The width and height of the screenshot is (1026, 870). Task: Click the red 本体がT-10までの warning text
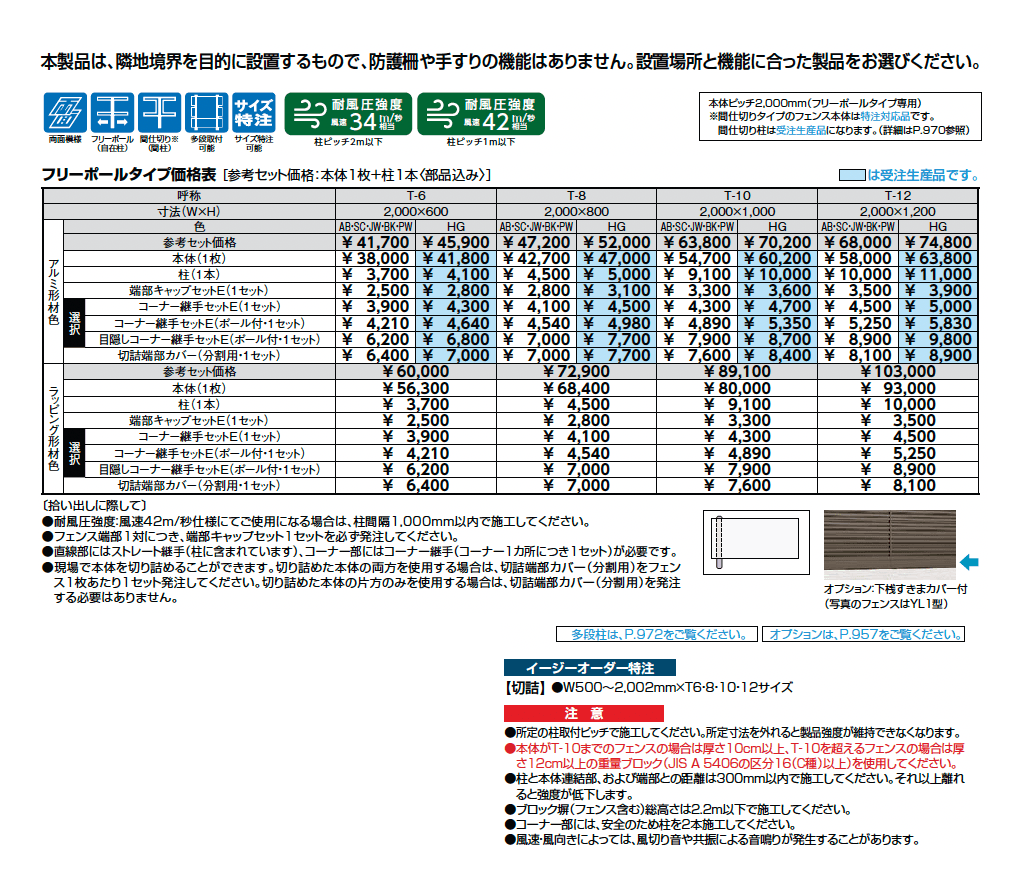(734, 756)
